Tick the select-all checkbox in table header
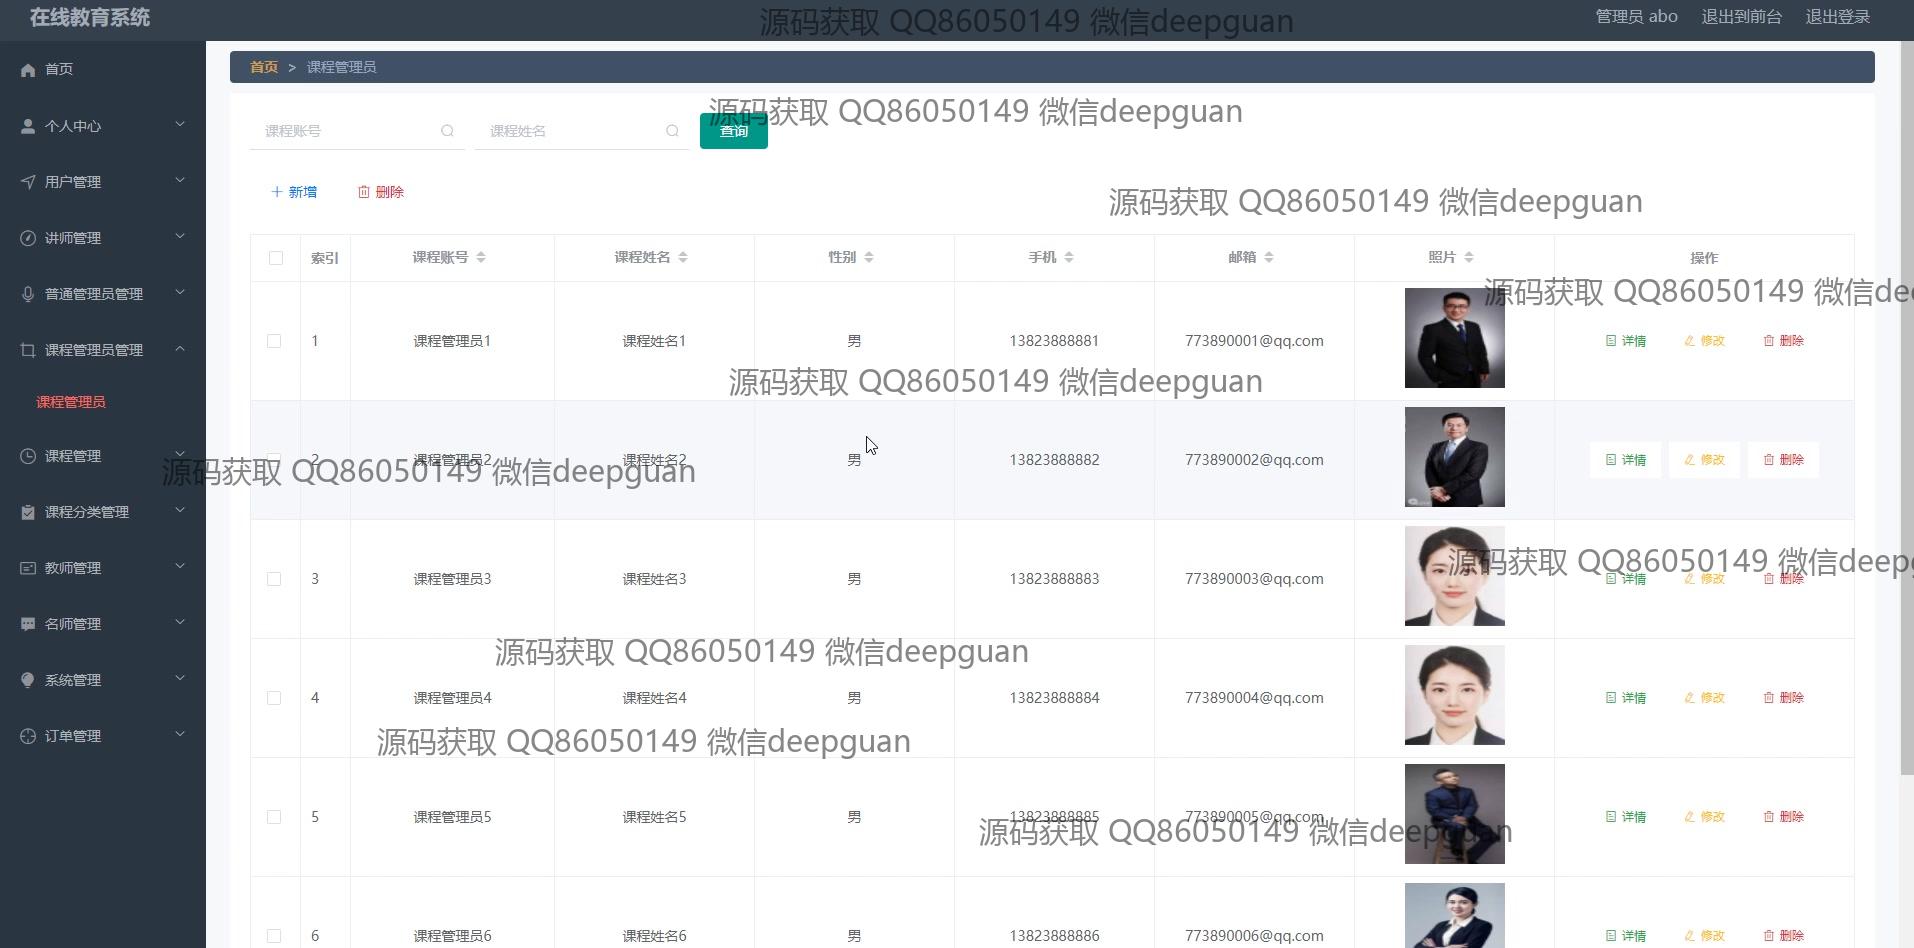 coord(276,258)
